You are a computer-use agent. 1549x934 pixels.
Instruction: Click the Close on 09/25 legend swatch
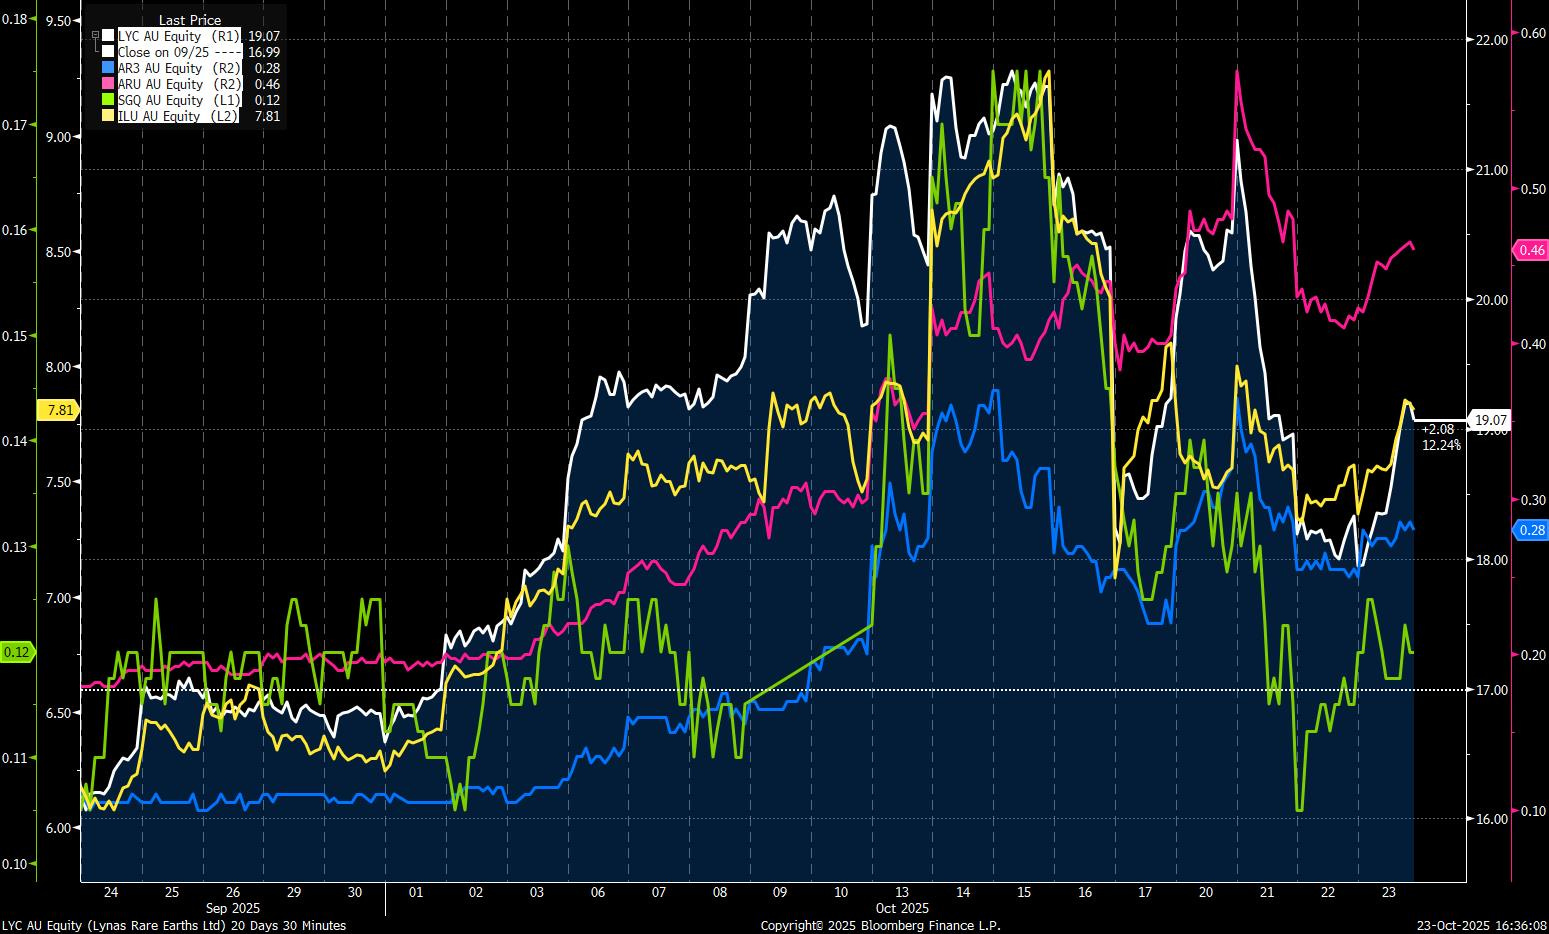pyautogui.click(x=108, y=51)
